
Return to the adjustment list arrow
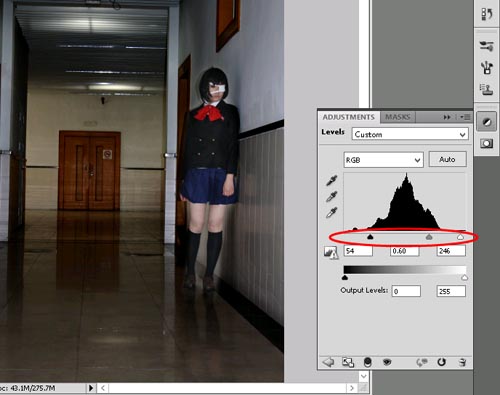tap(328, 362)
